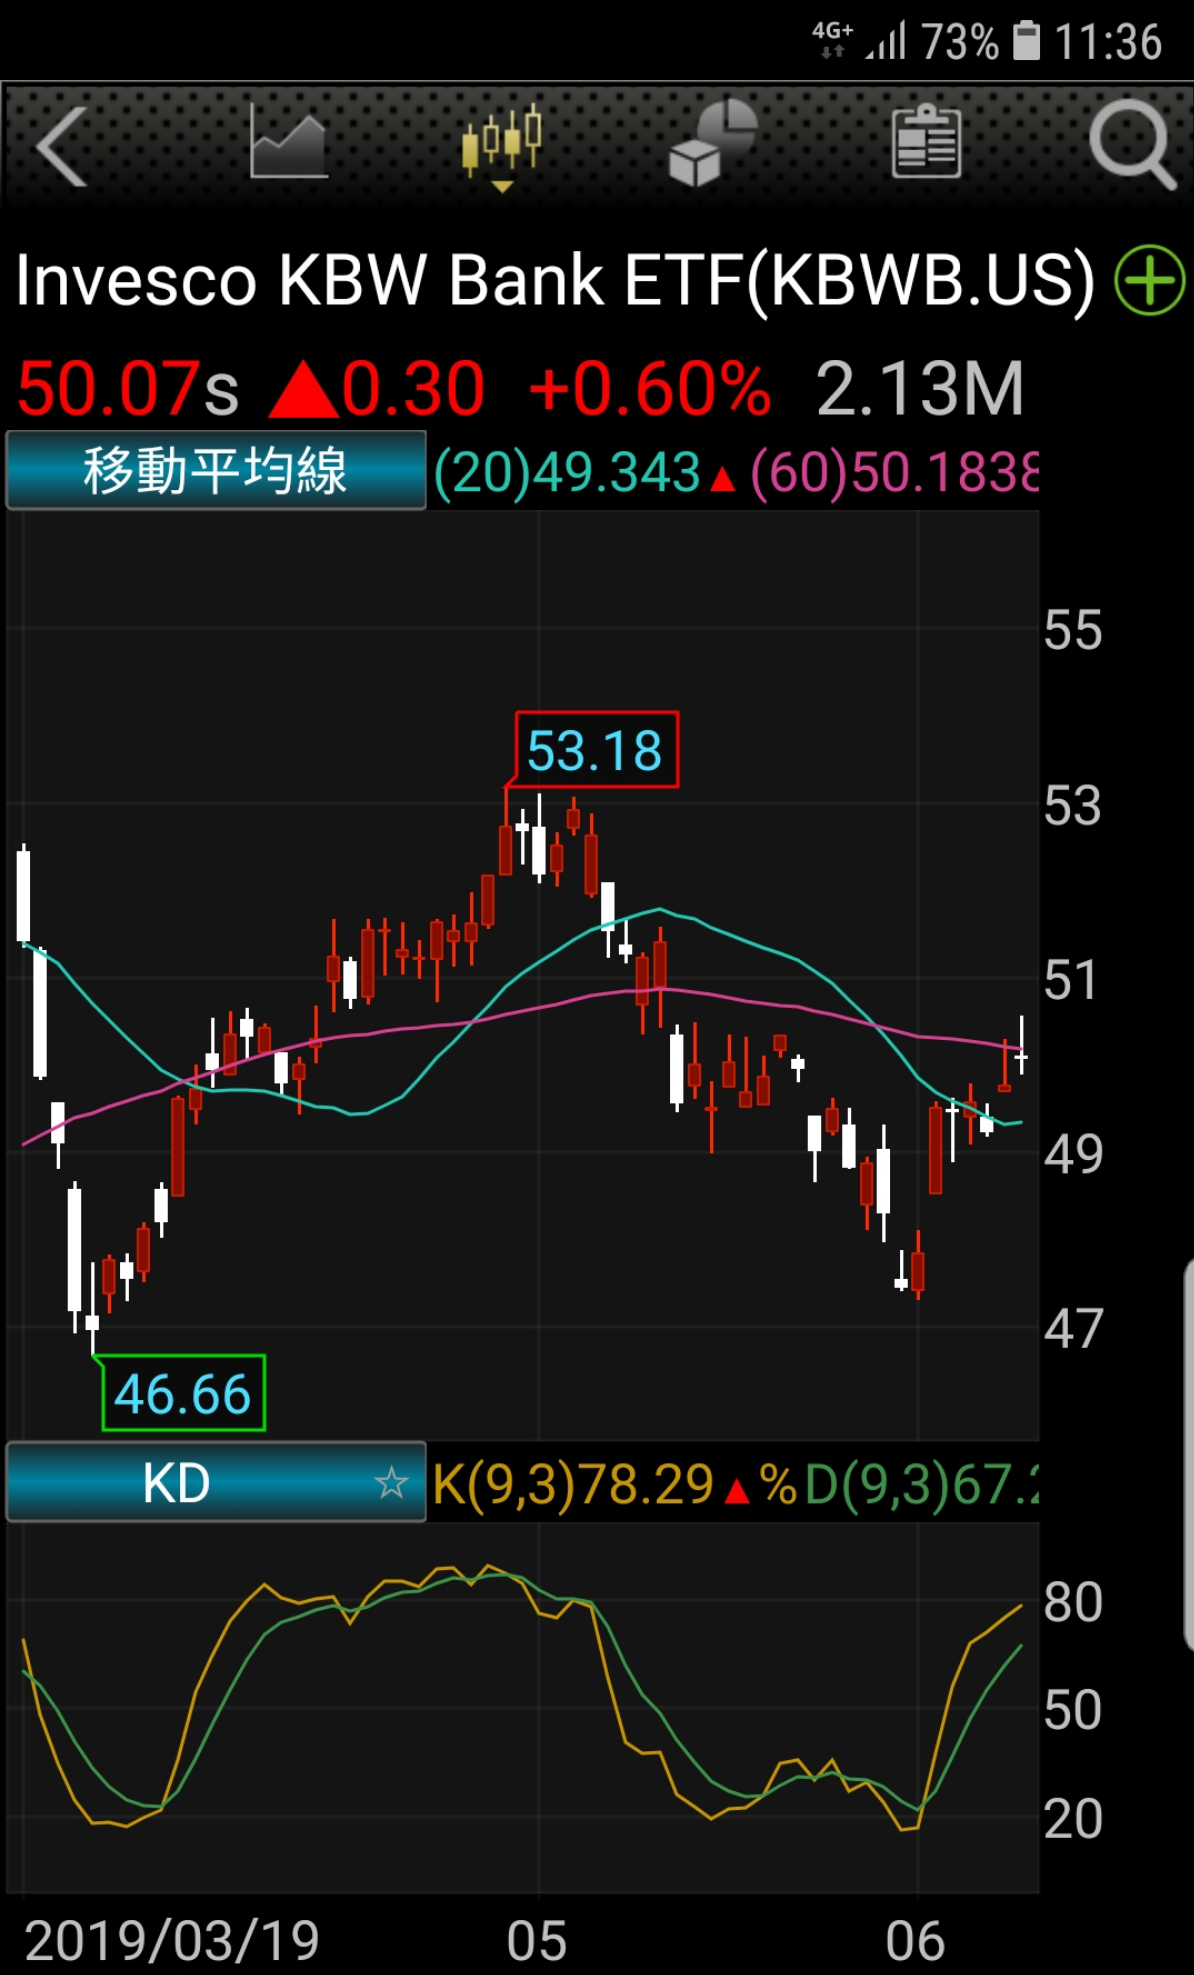Viewport: 1194px width, 1975px height.
Task: Tap the 11:36 clock in status bar
Action: pyautogui.click(x=1108, y=42)
